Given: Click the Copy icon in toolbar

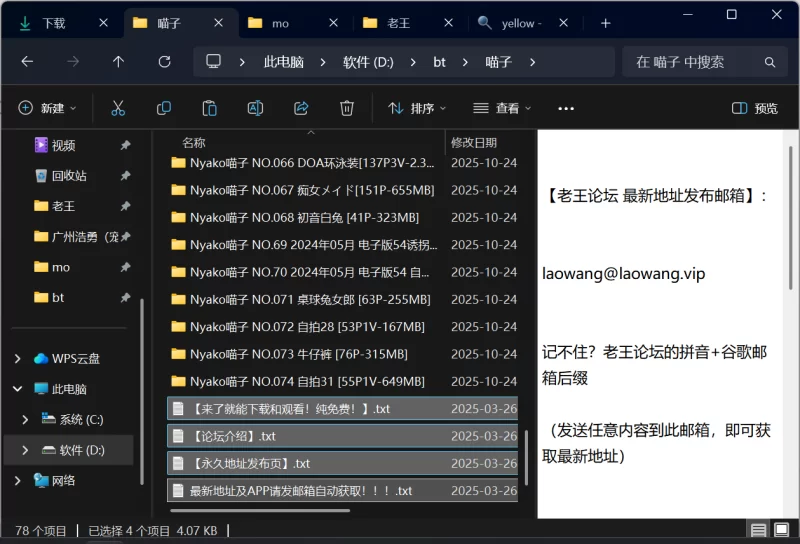Looking at the screenshot, I should [x=164, y=108].
